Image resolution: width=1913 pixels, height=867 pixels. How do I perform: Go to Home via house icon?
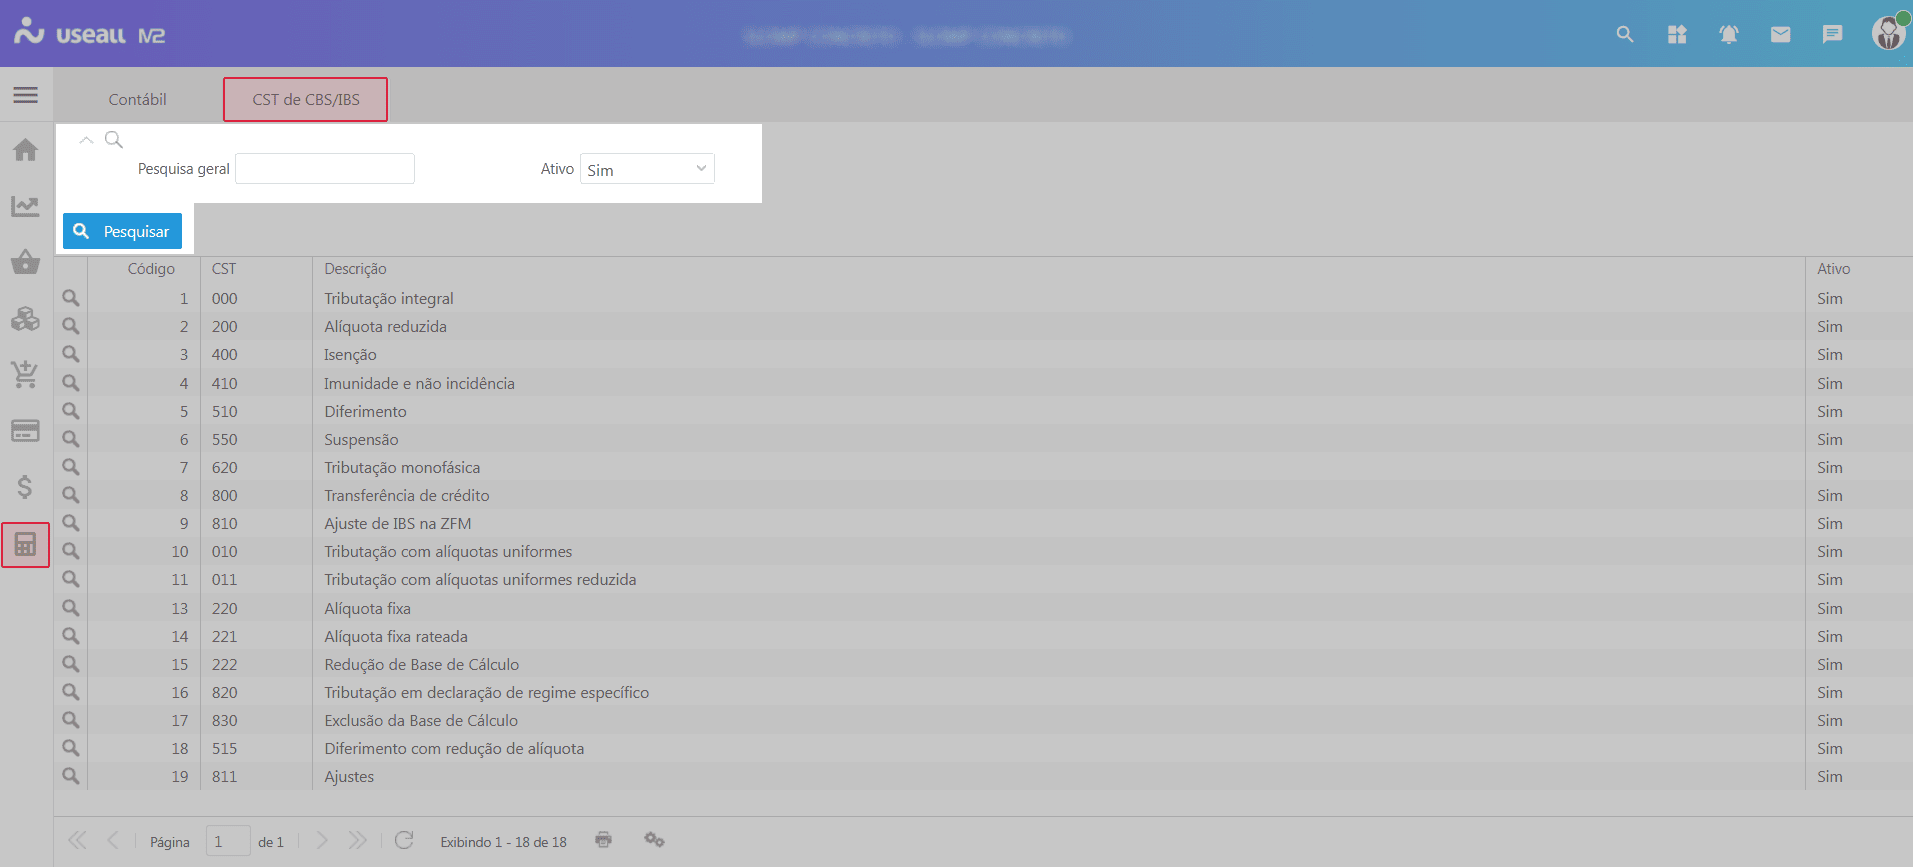26,150
